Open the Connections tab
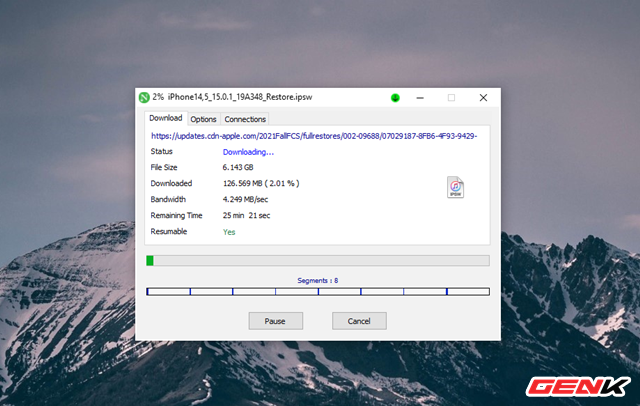This screenshot has height=406, width=640. point(245,119)
